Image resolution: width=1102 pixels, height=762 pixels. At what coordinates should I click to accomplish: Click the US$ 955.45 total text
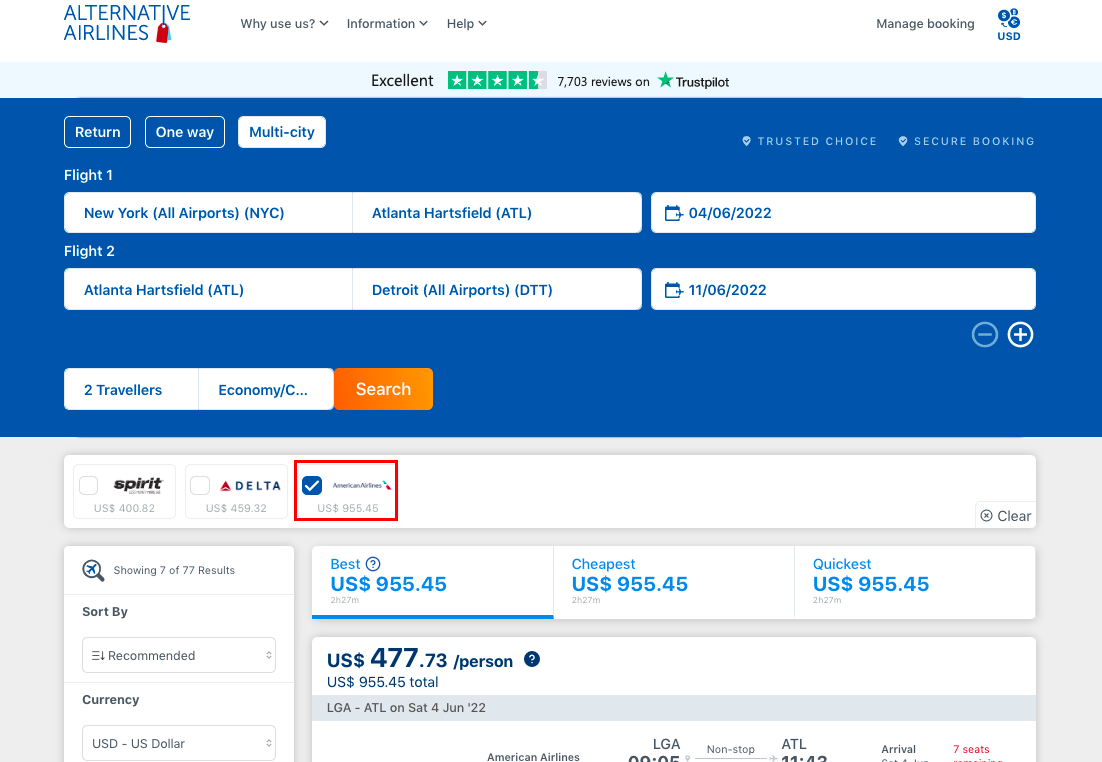pyautogui.click(x=382, y=682)
